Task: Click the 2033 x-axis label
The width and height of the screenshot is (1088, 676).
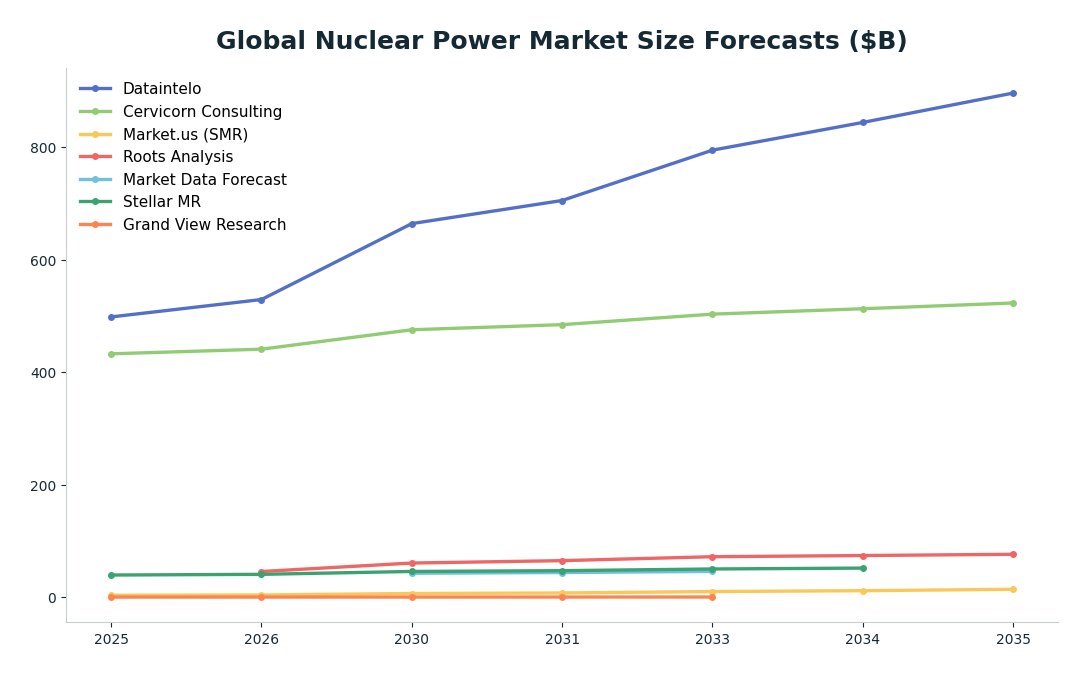Action: (713, 639)
